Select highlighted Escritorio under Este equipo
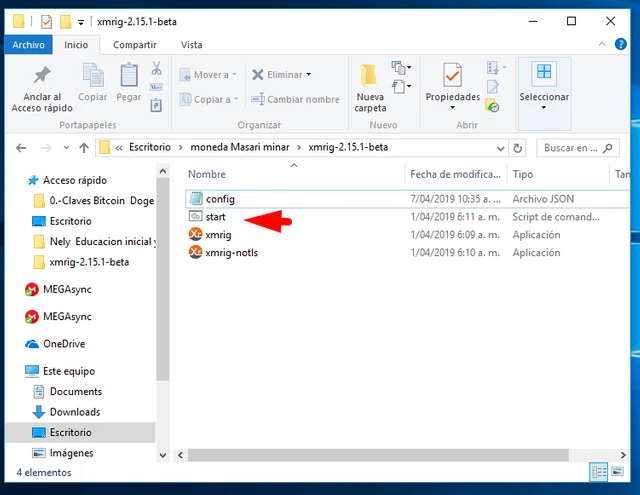 pyautogui.click(x=80, y=433)
